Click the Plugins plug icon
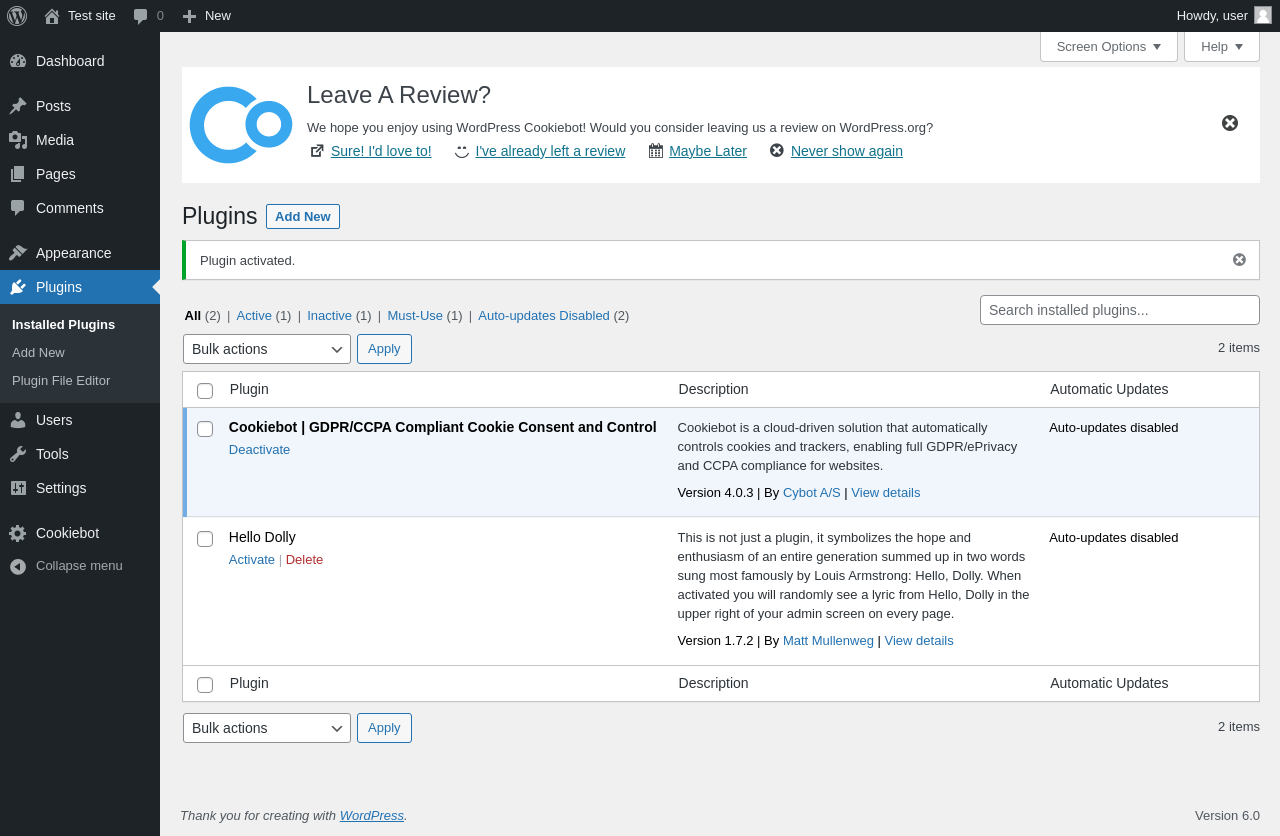1280x836 pixels. [x=18, y=287]
